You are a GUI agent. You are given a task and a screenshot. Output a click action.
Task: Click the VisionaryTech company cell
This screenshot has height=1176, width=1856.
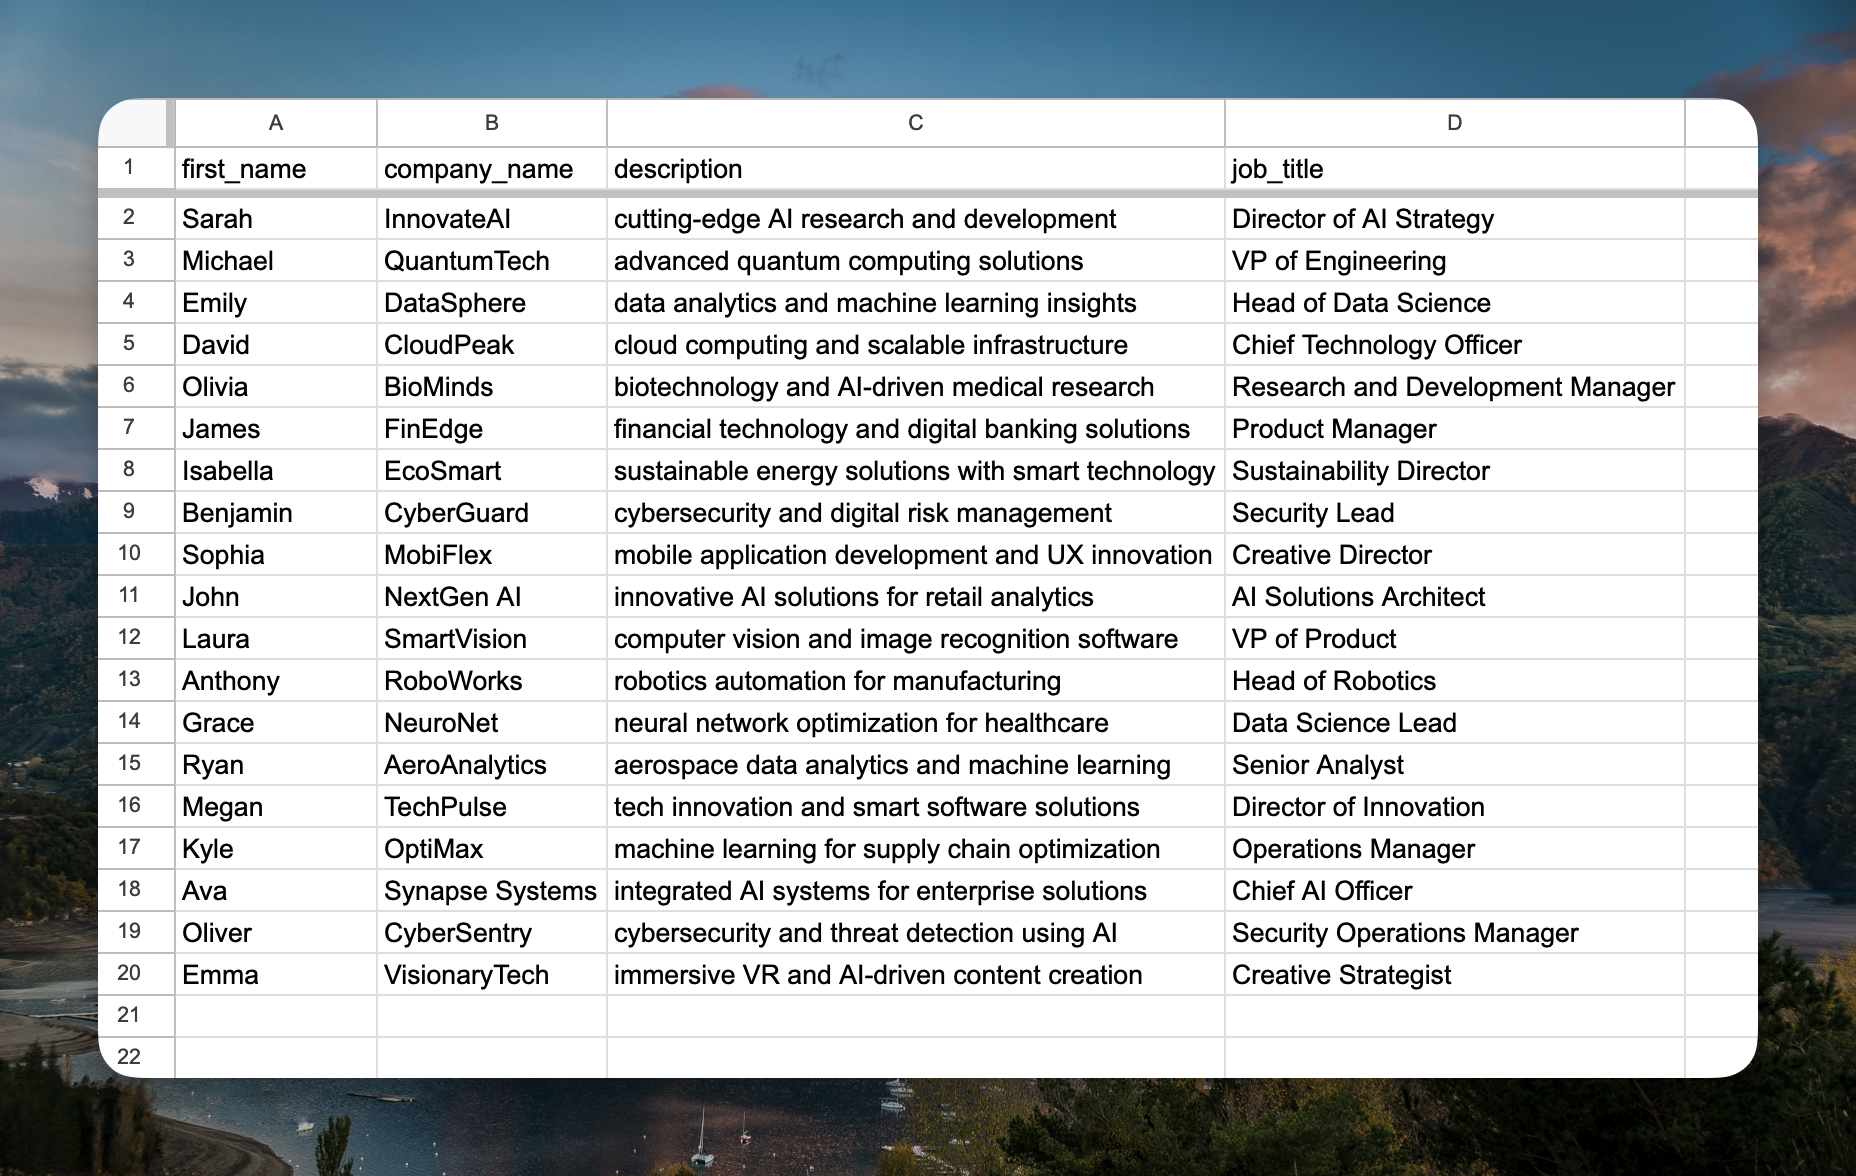492,974
